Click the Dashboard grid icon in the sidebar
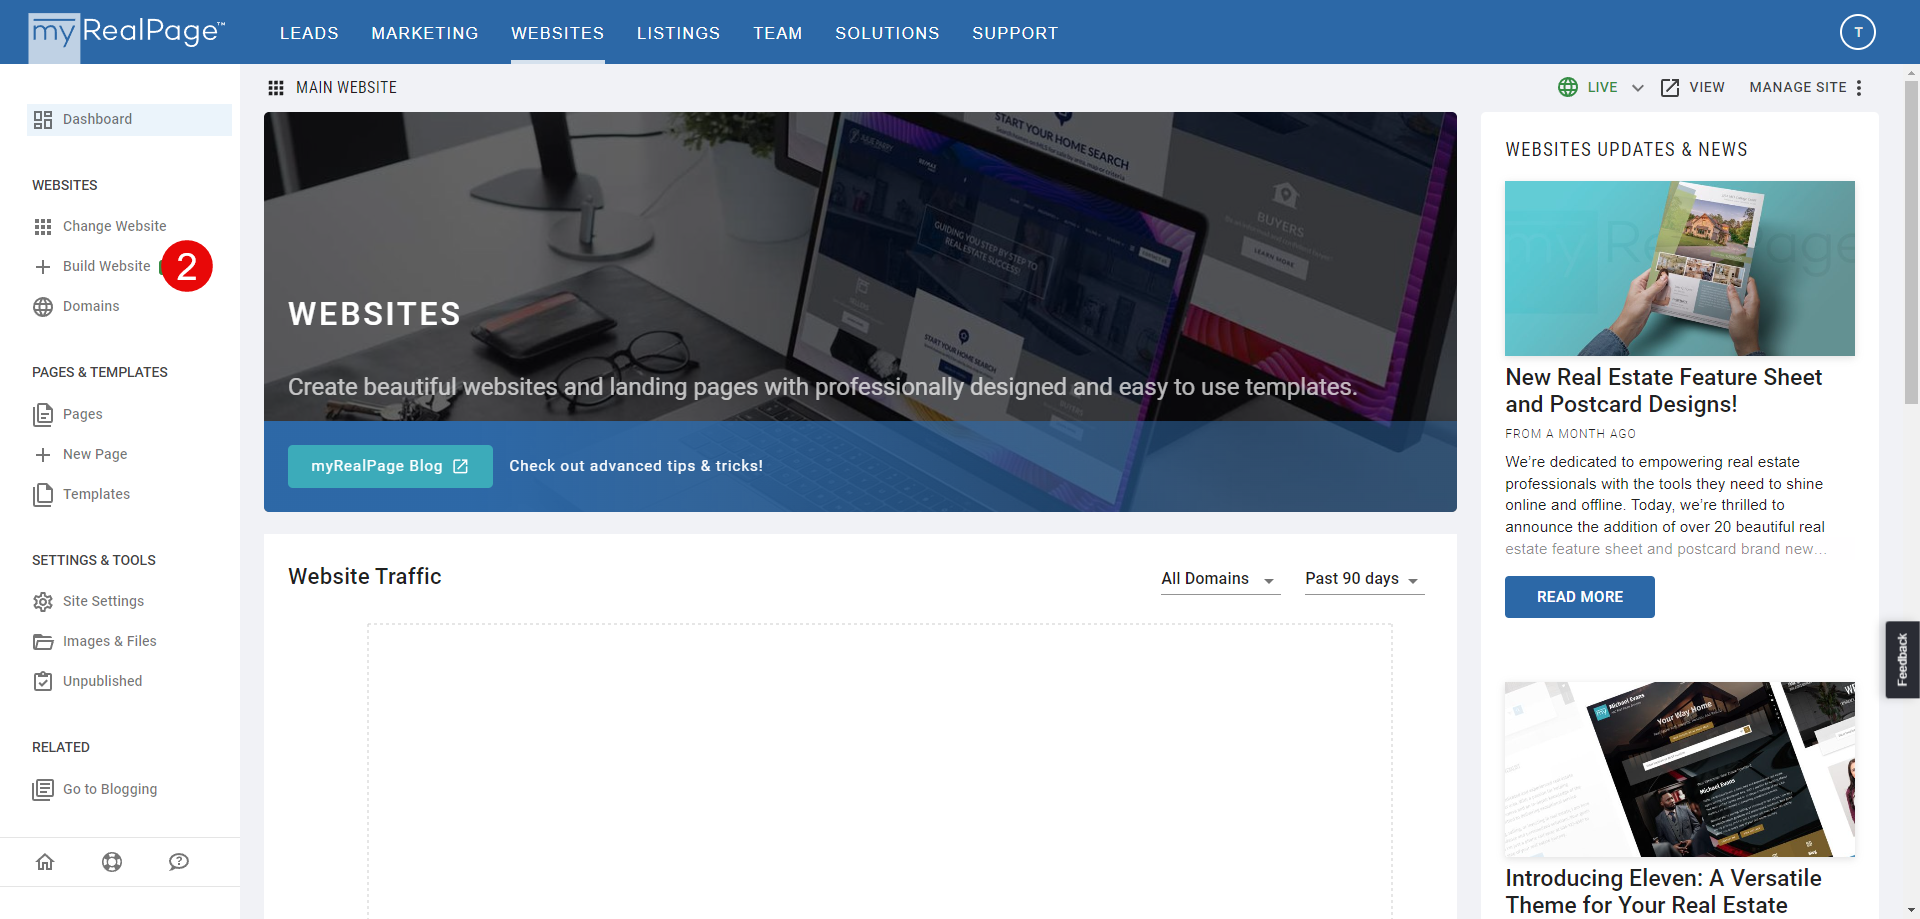Screen dimensions: 1920x919 pyautogui.click(x=43, y=120)
